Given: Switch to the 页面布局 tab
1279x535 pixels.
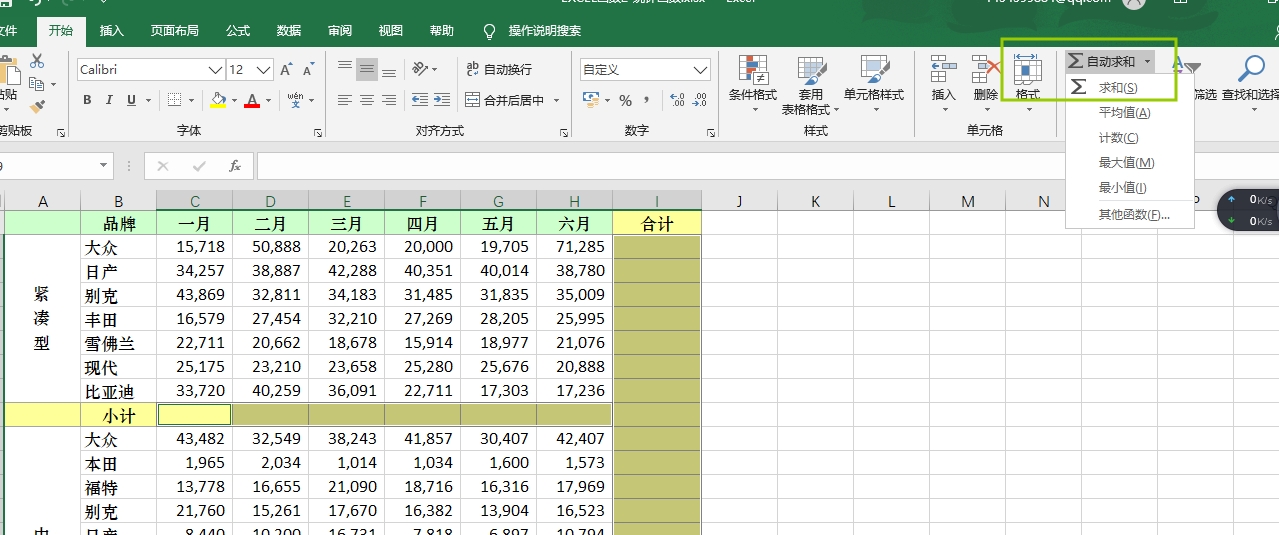Looking at the screenshot, I should (x=175, y=31).
